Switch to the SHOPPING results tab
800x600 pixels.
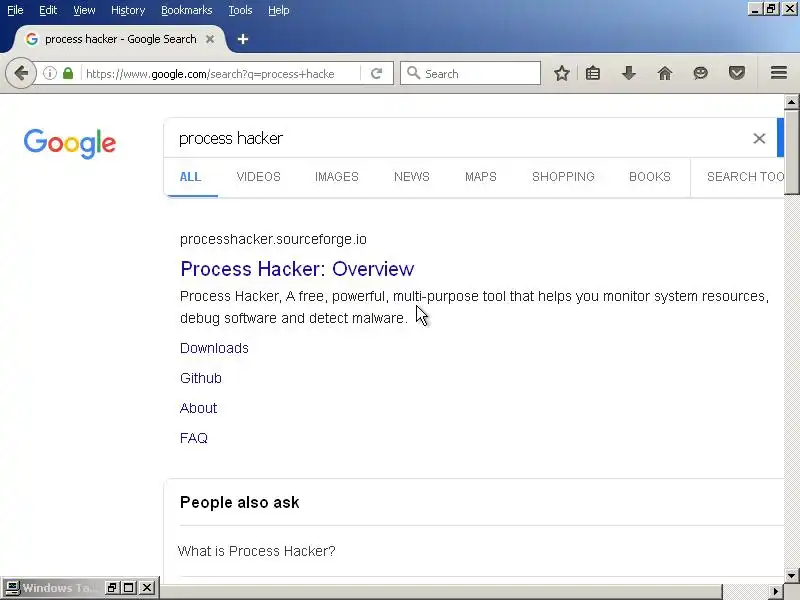(x=563, y=177)
